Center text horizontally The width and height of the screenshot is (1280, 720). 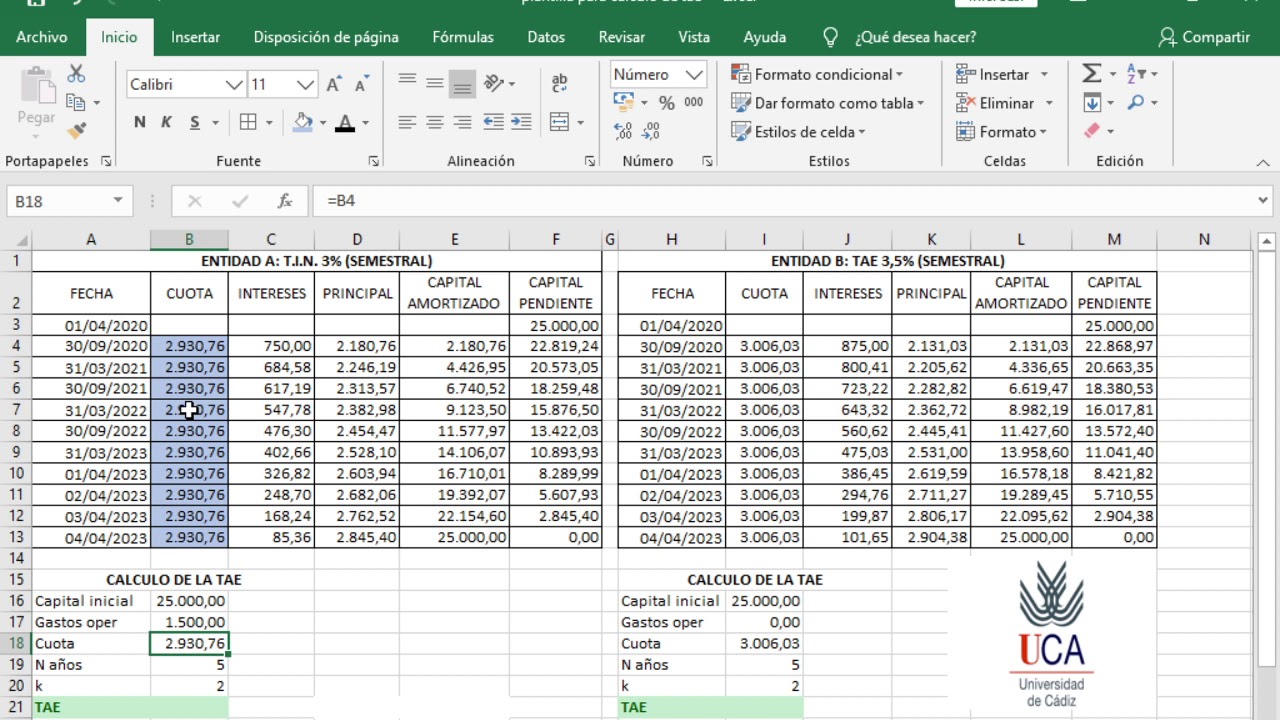click(434, 122)
